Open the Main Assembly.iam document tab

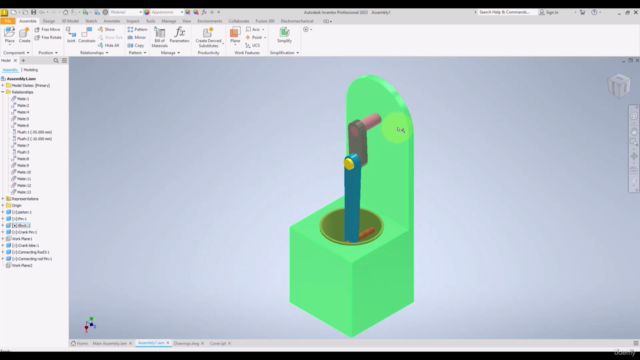point(110,344)
